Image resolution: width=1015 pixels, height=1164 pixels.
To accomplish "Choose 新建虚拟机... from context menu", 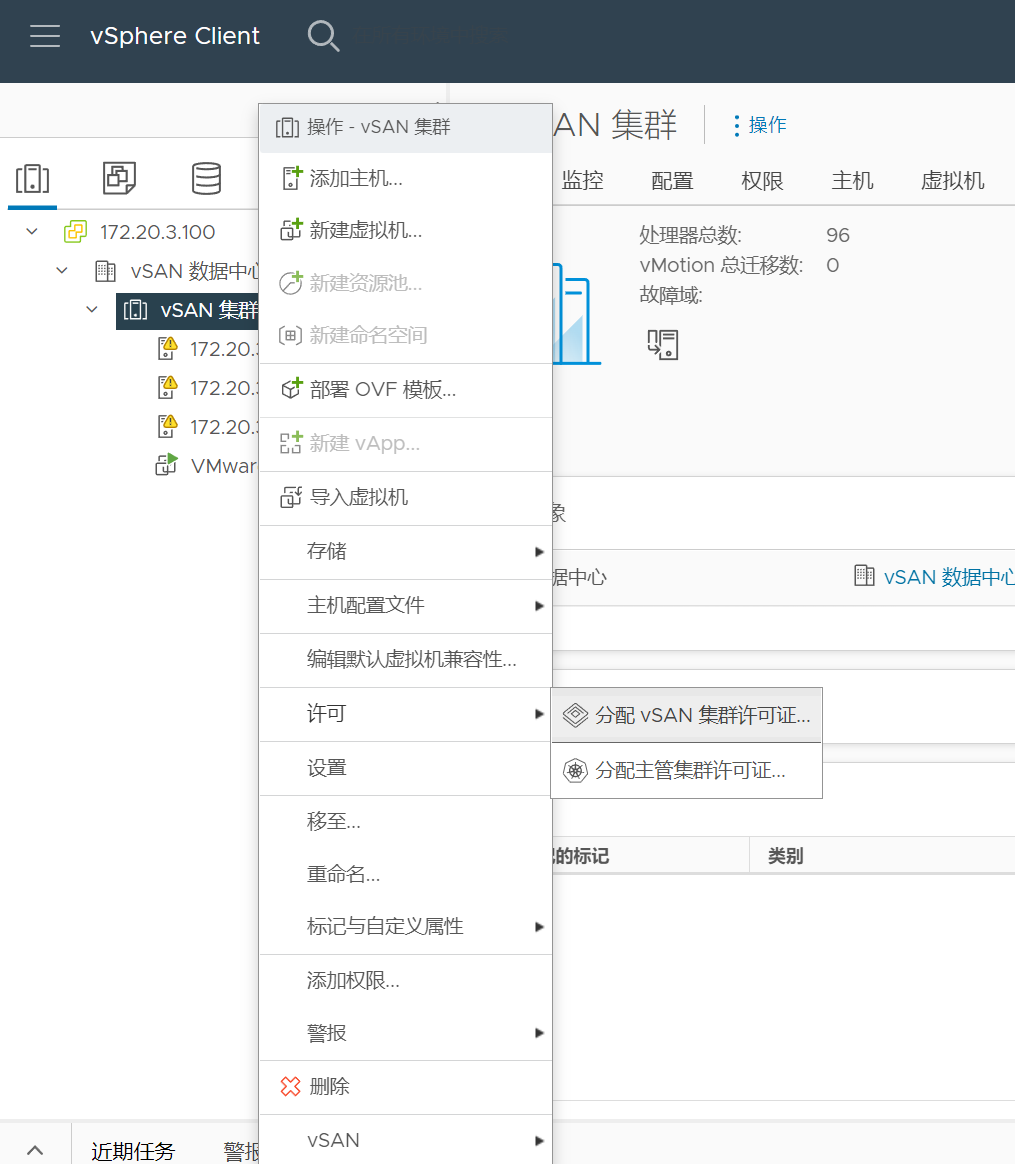I will pos(405,230).
